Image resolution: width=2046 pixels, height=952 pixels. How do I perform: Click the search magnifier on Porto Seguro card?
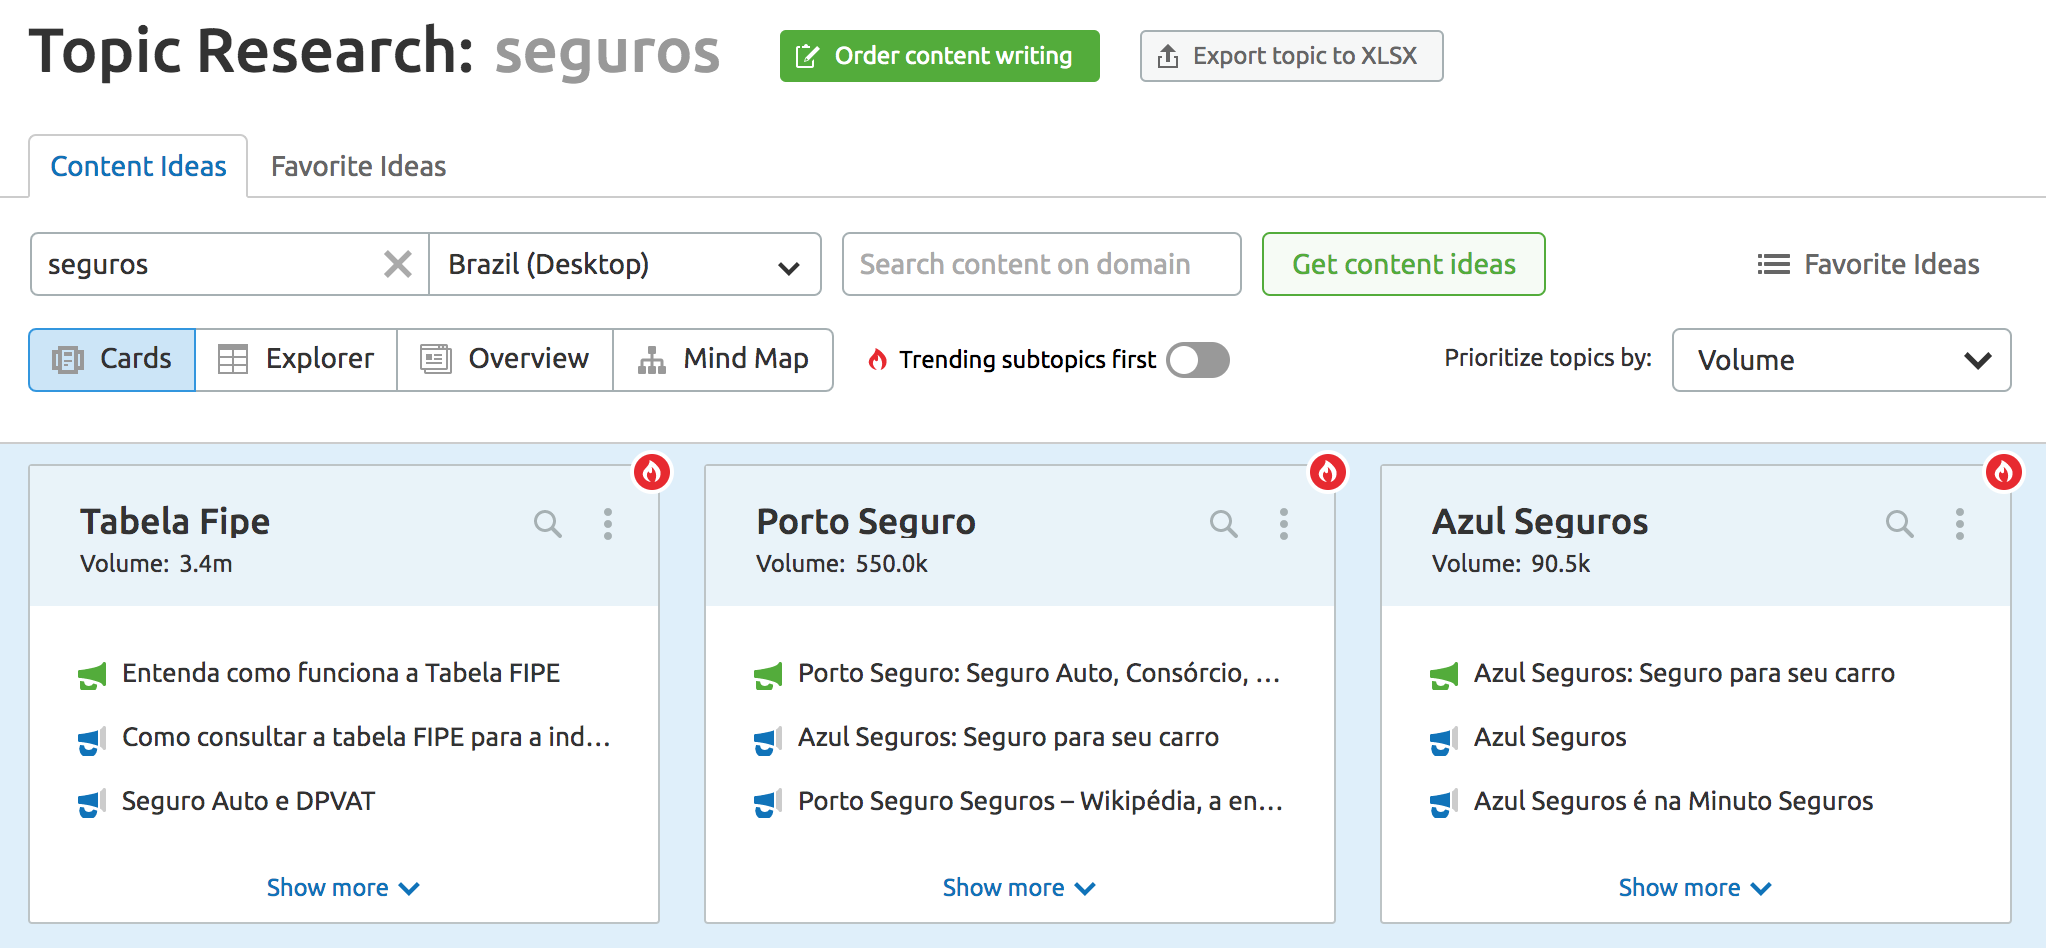1224,523
